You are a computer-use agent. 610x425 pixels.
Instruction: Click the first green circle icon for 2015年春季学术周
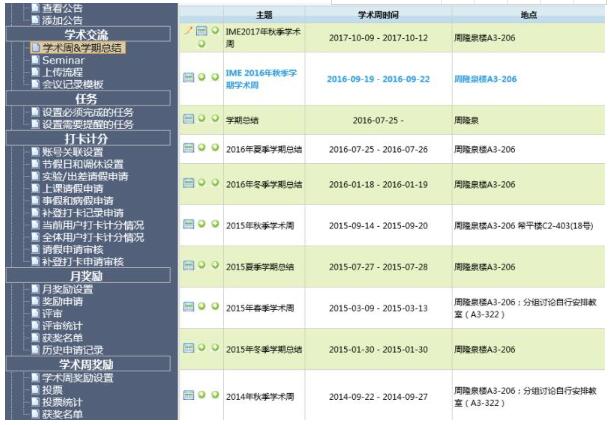pos(201,306)
